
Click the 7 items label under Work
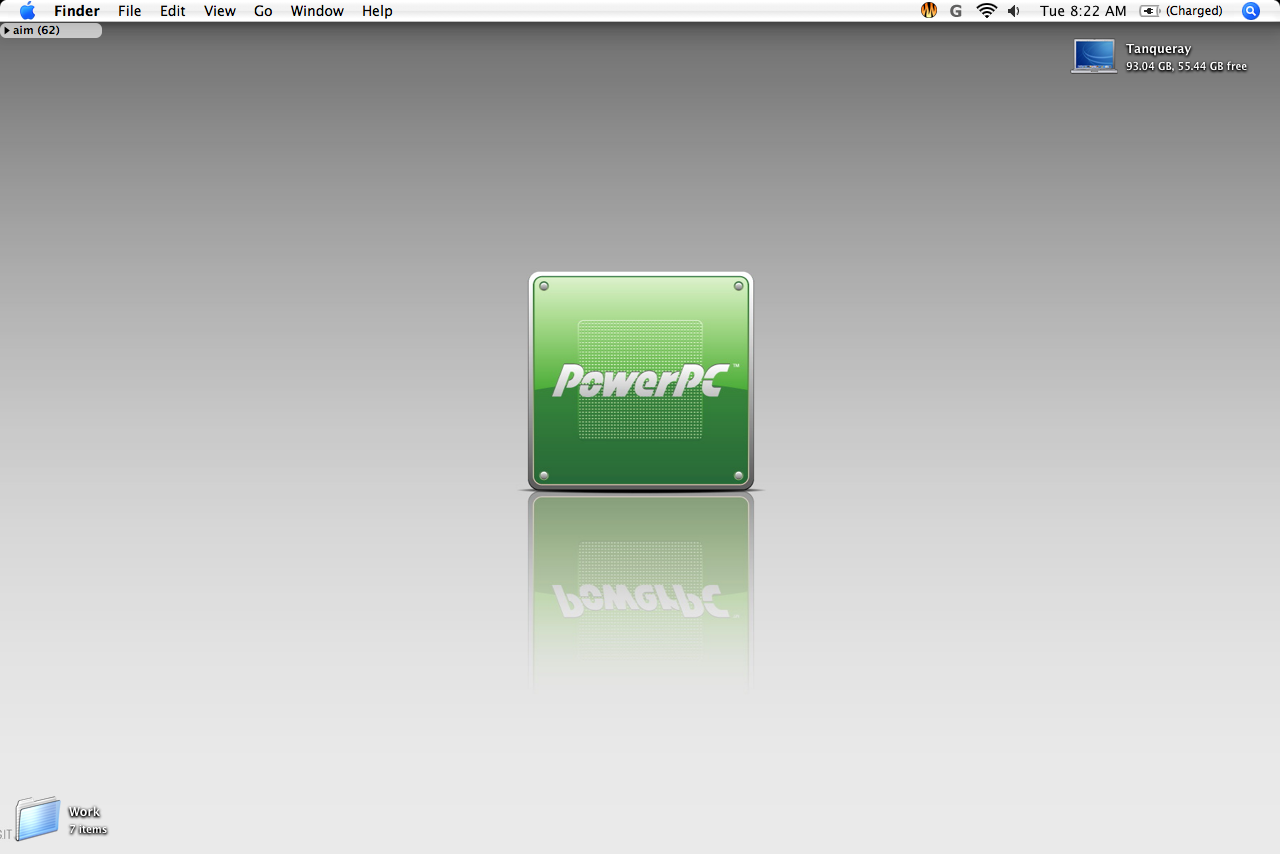(x=88, y=830)
